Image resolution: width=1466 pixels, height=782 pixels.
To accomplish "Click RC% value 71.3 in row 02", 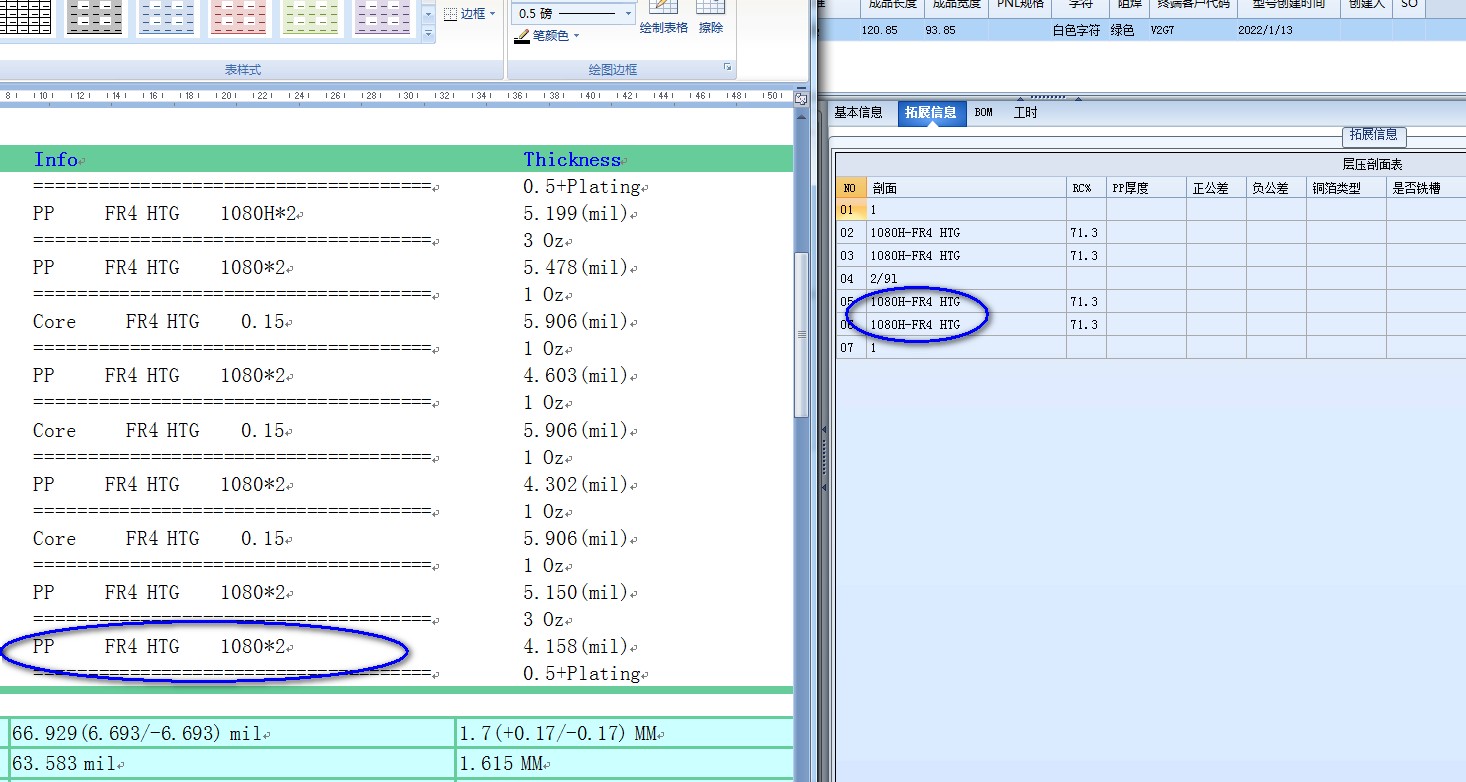I will [x=1086, y=232].
